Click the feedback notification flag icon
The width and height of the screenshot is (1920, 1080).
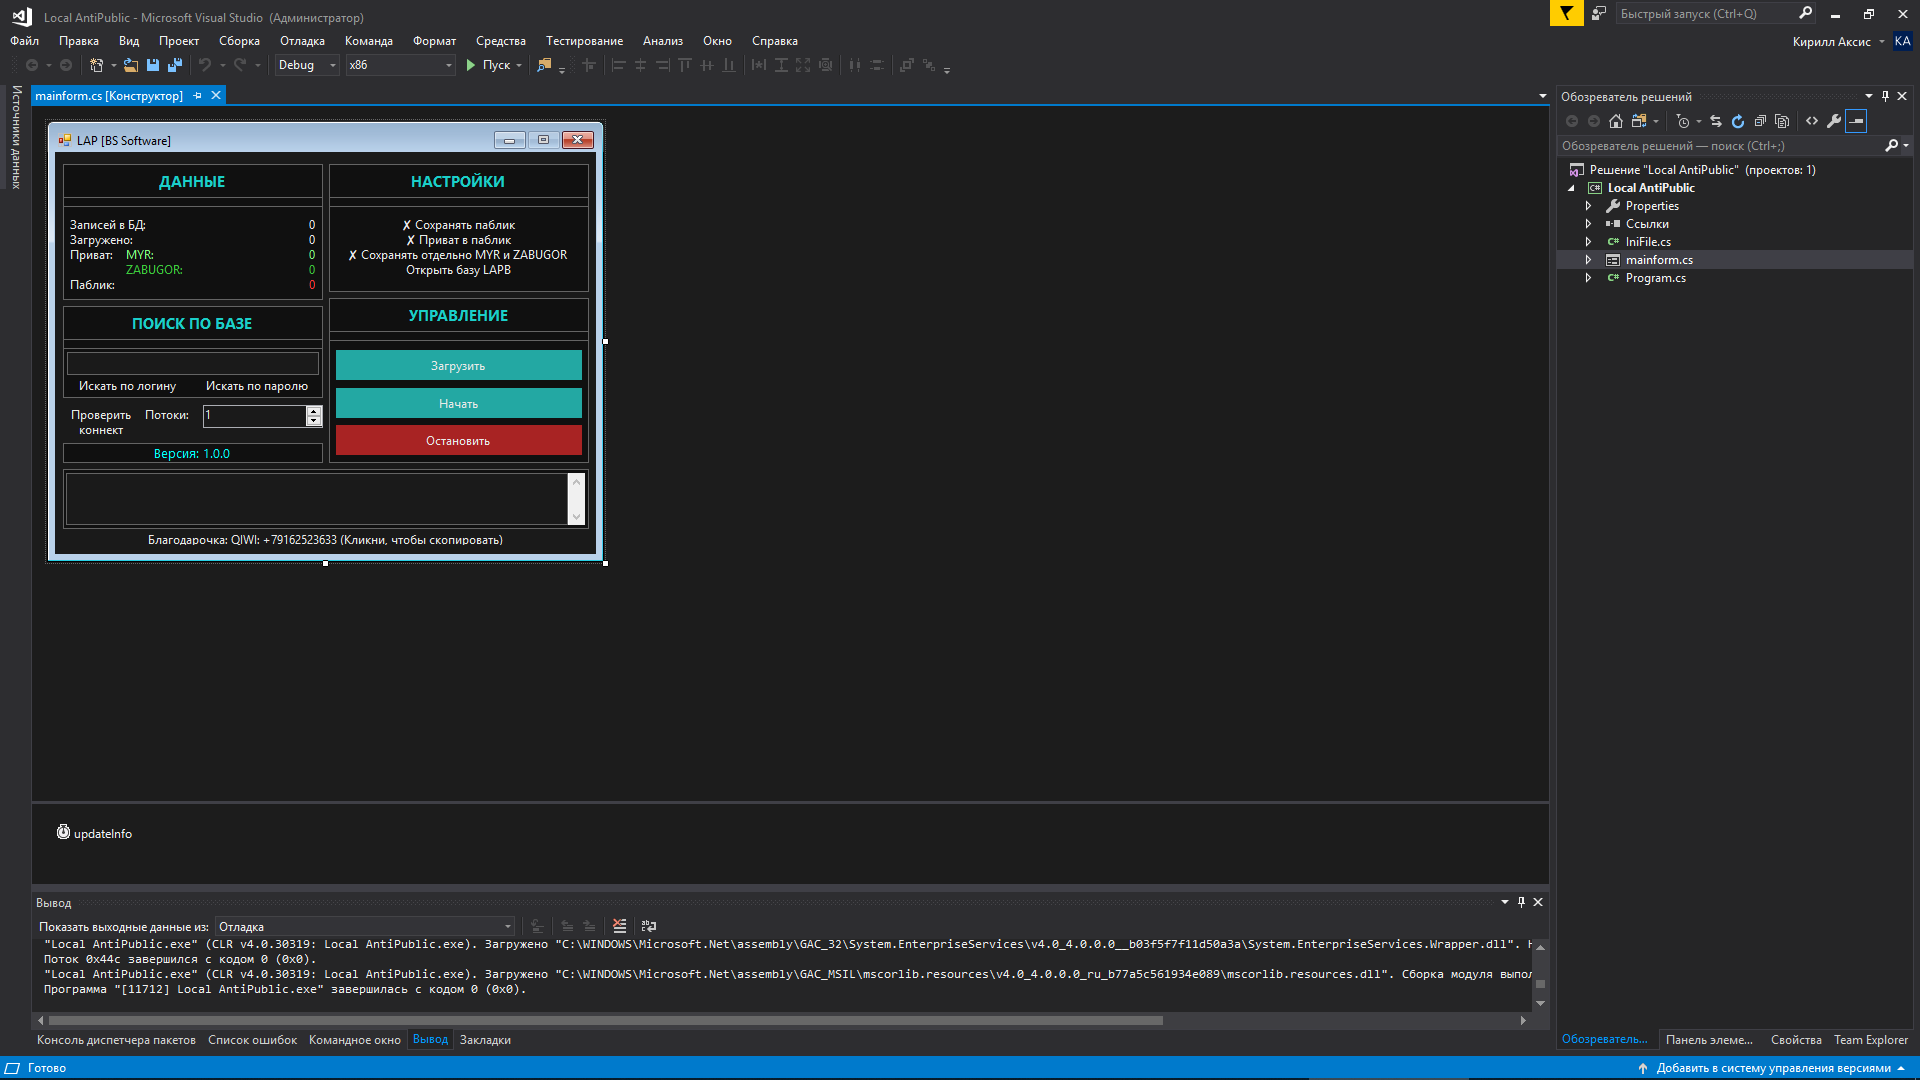[1566, 13]
